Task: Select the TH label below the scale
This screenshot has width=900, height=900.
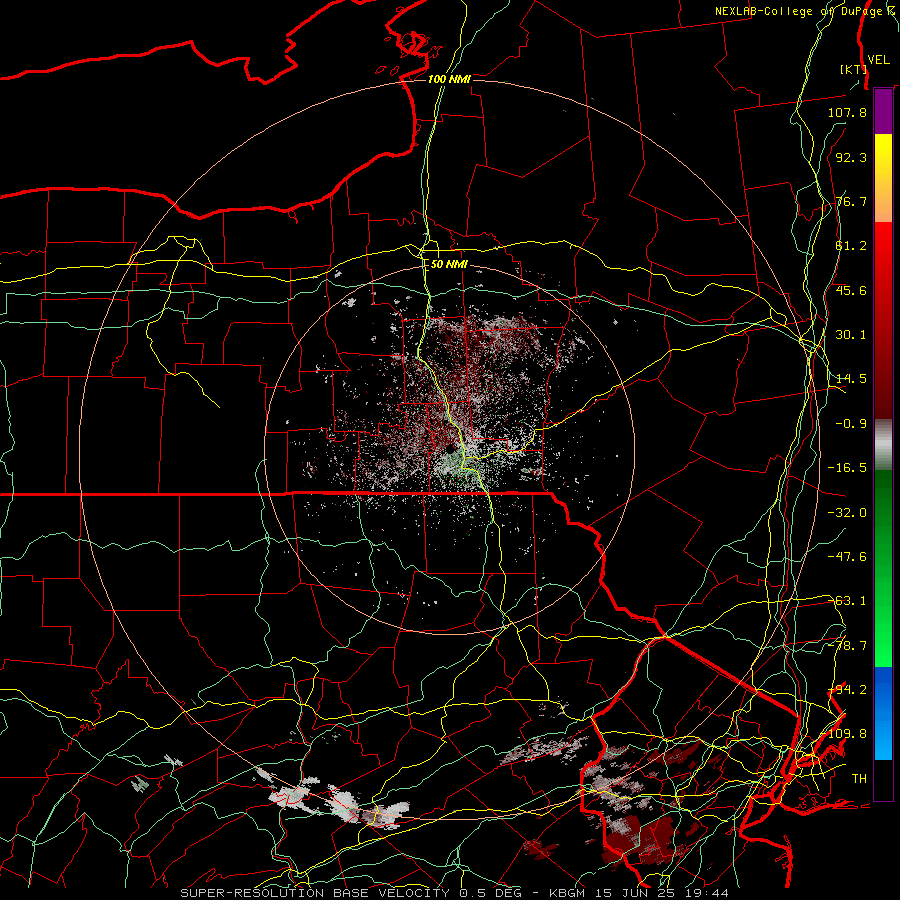Action: pos(859,779)
